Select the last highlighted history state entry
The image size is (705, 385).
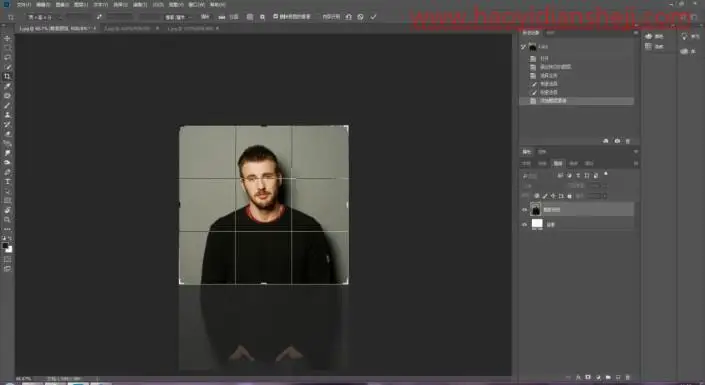click(x=577, y=101)
